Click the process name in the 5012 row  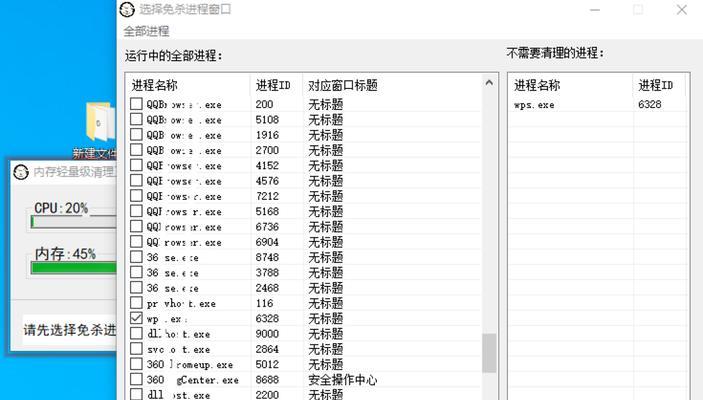190,365
